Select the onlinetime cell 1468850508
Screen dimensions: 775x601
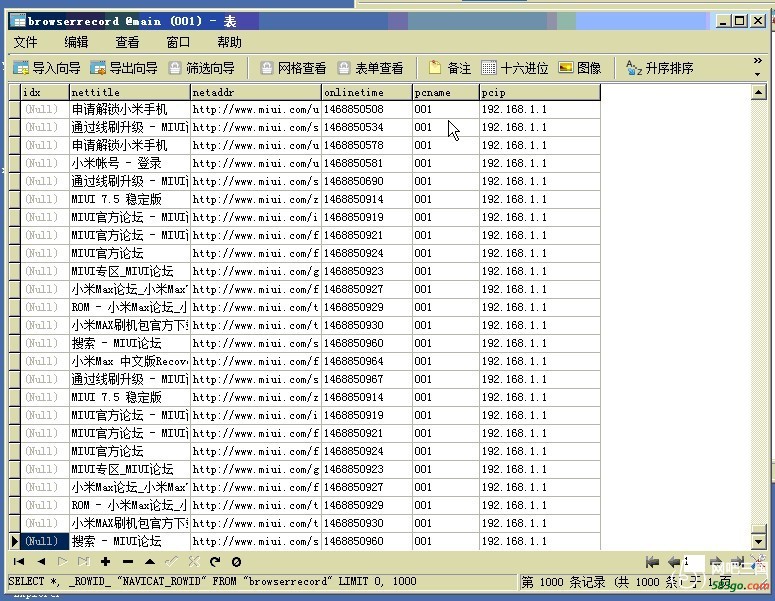click(367, 109)
